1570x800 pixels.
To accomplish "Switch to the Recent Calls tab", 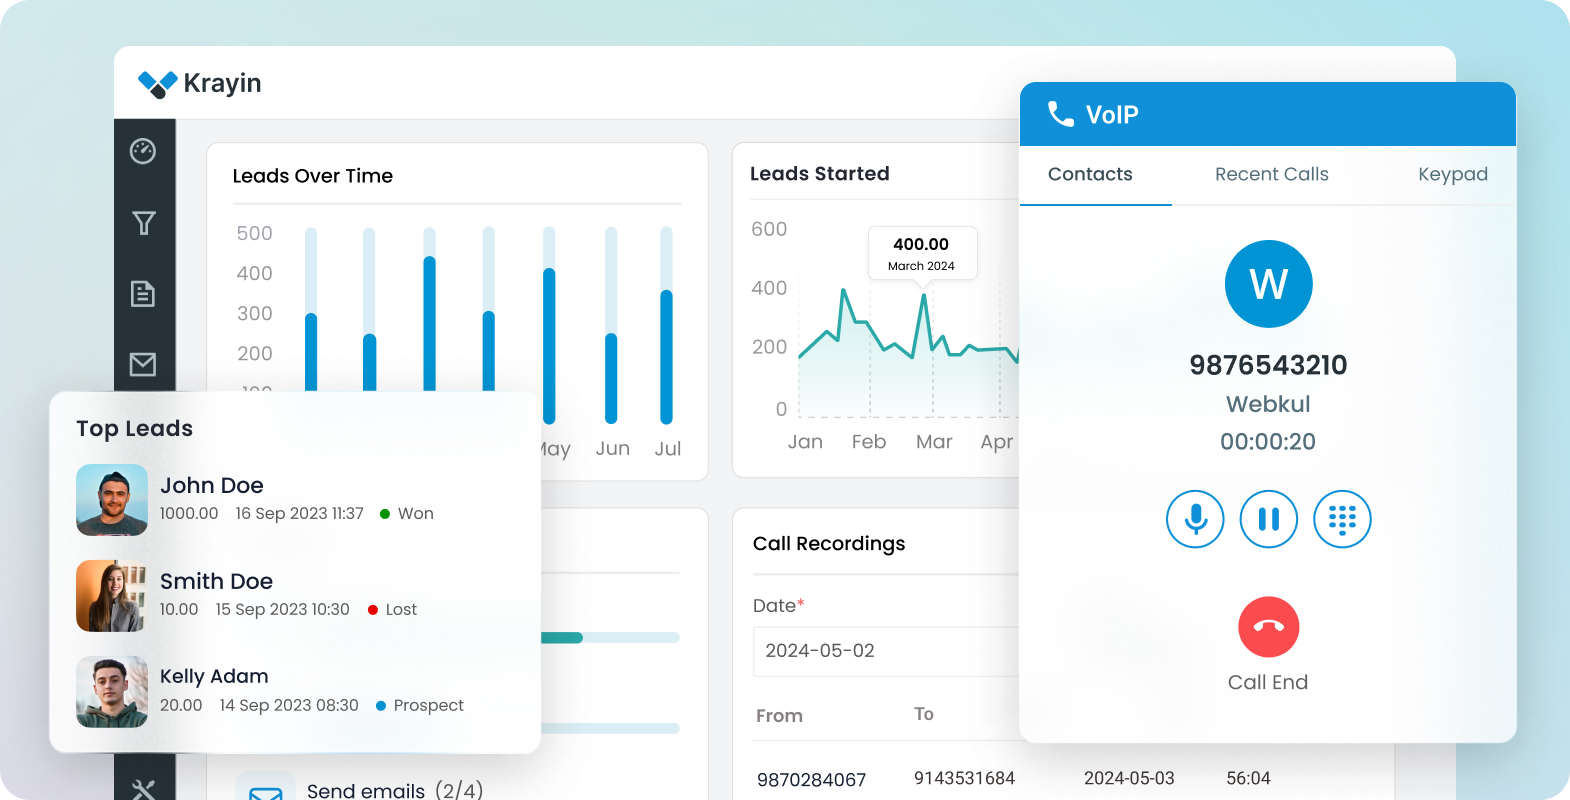I will pos(1271,174).
